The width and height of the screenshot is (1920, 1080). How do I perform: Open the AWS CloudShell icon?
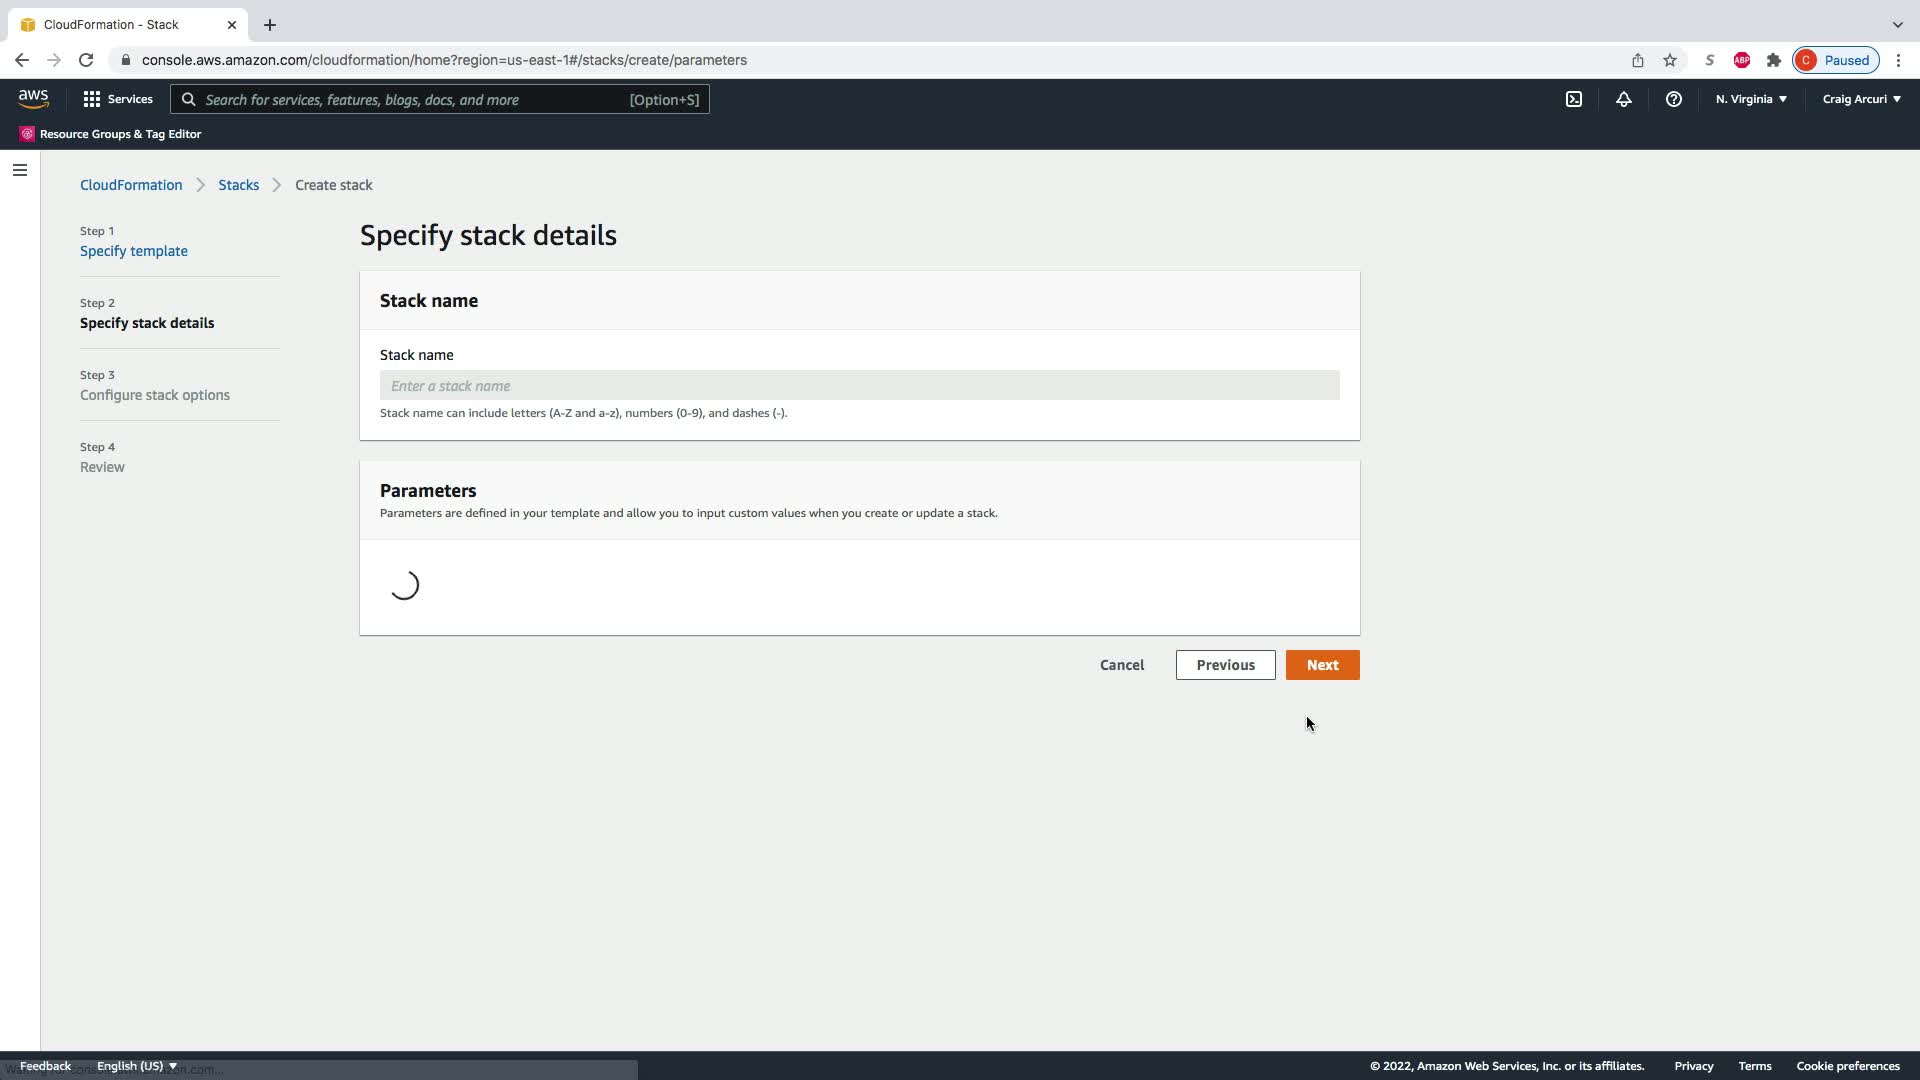tap(1574, 99)
